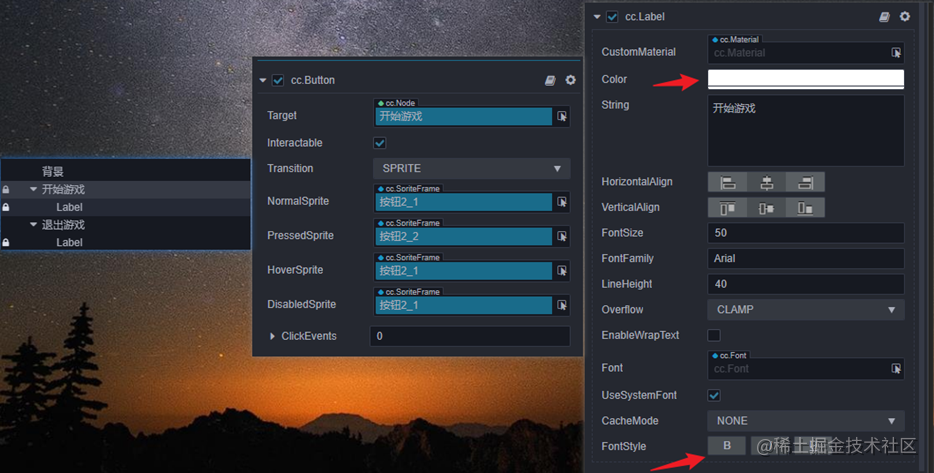
Task: Click the empty CustomMaterial cc.Material field
Action: (798, 53)
